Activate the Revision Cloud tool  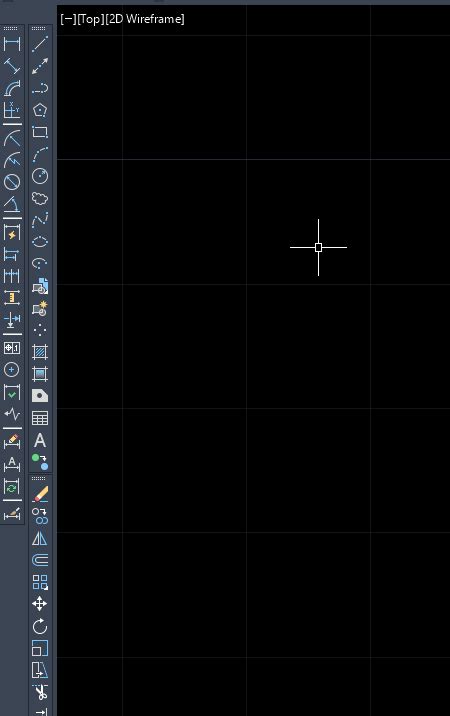(x=40, y=198)
